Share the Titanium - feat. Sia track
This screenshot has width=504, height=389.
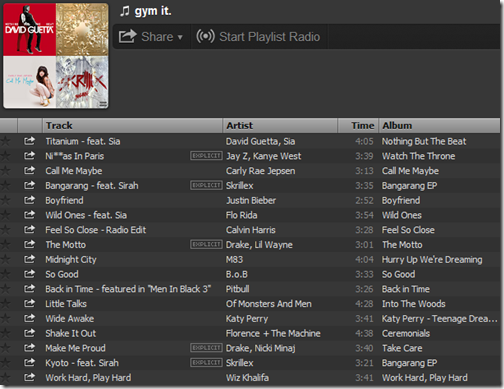(29, 141)
